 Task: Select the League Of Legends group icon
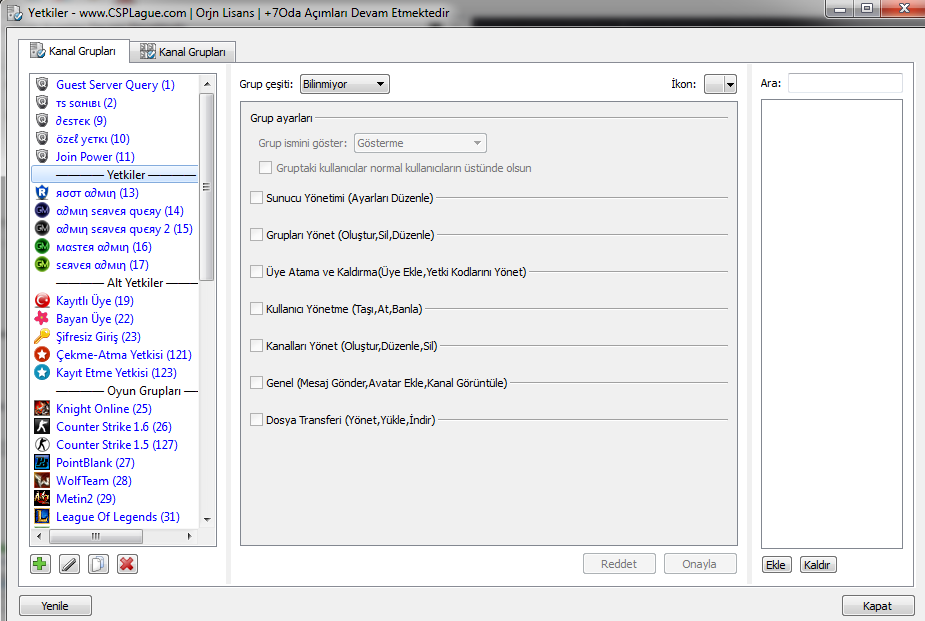click(42, 517)
